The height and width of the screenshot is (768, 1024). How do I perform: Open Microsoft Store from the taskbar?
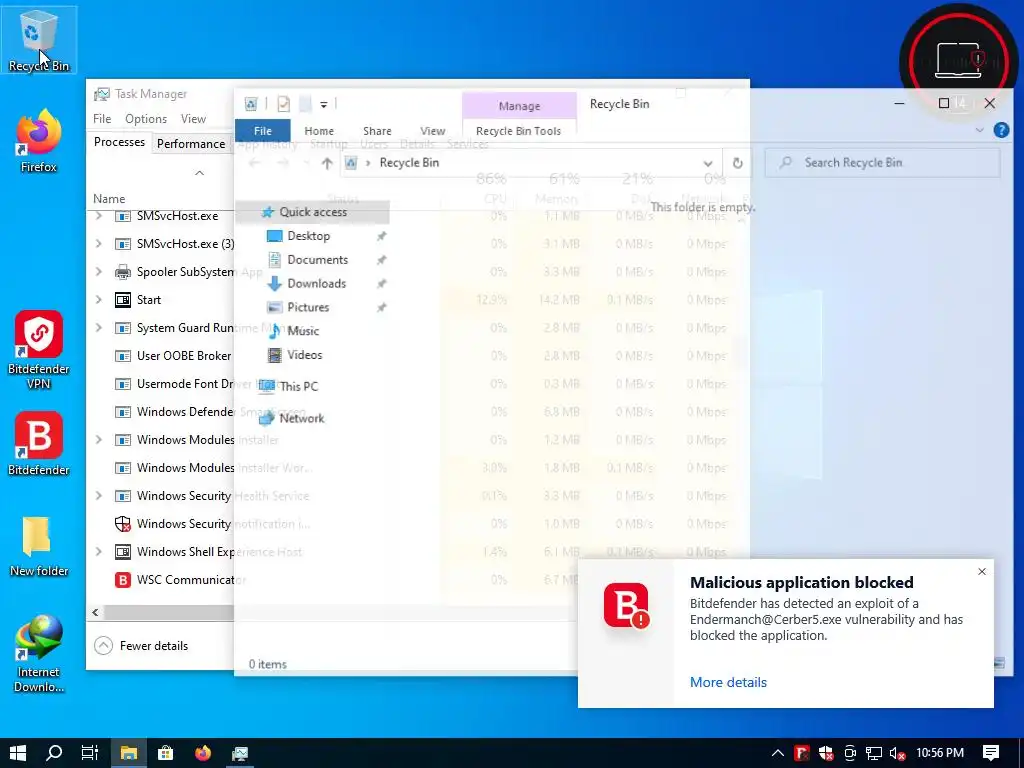pos(166,753)
